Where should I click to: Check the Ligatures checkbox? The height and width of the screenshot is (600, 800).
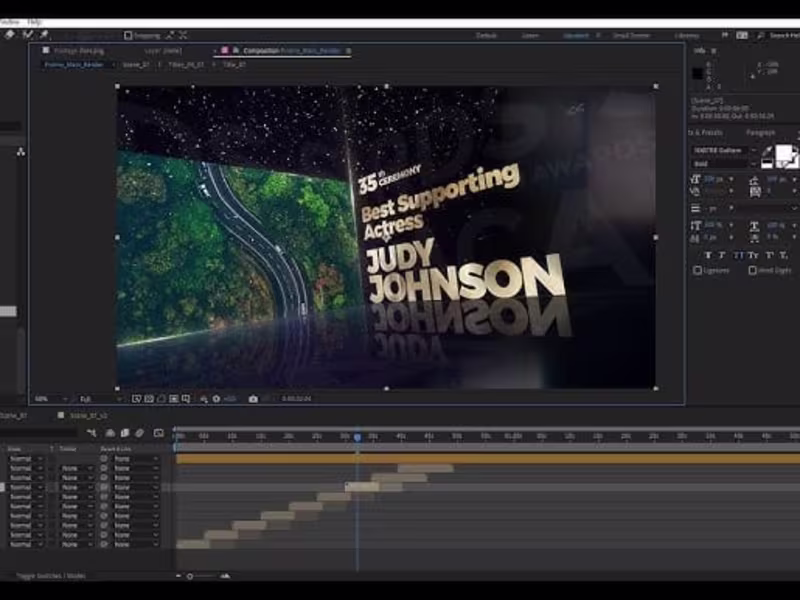pyautogui.click(x=697, y=270)
